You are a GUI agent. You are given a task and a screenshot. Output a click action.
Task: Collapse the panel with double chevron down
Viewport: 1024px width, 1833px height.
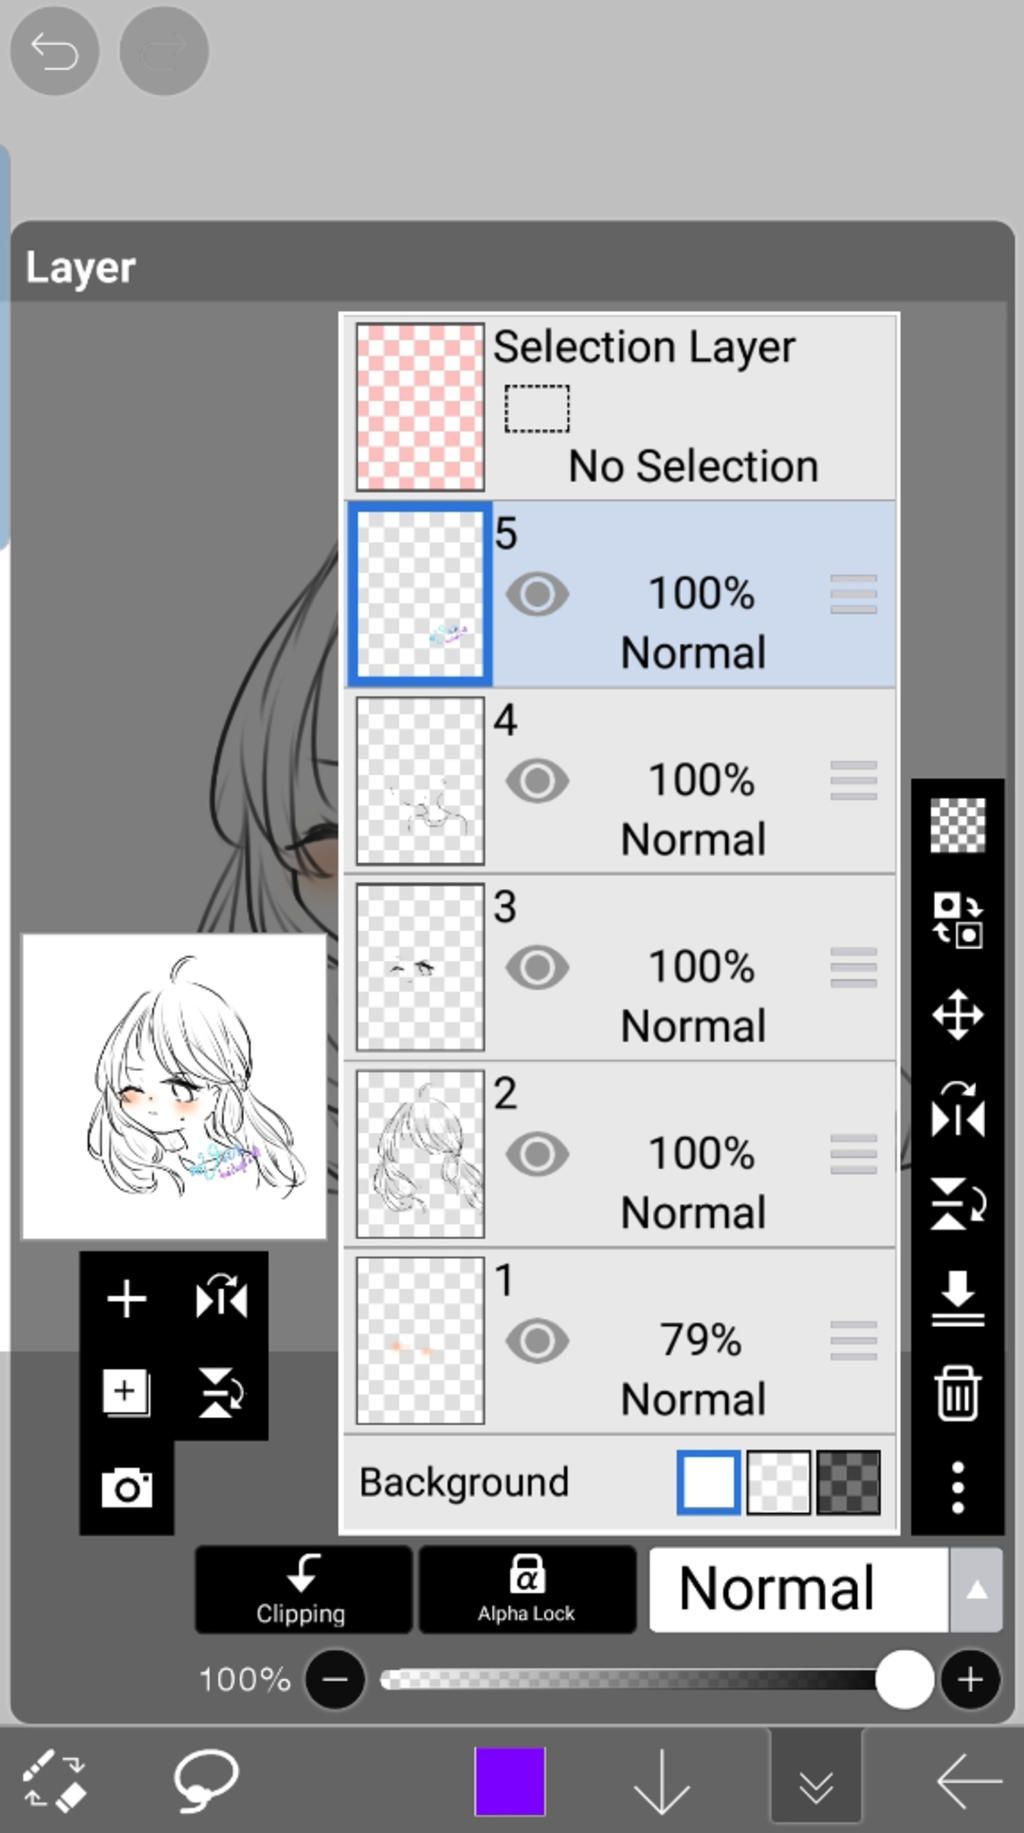point(816,1780)
